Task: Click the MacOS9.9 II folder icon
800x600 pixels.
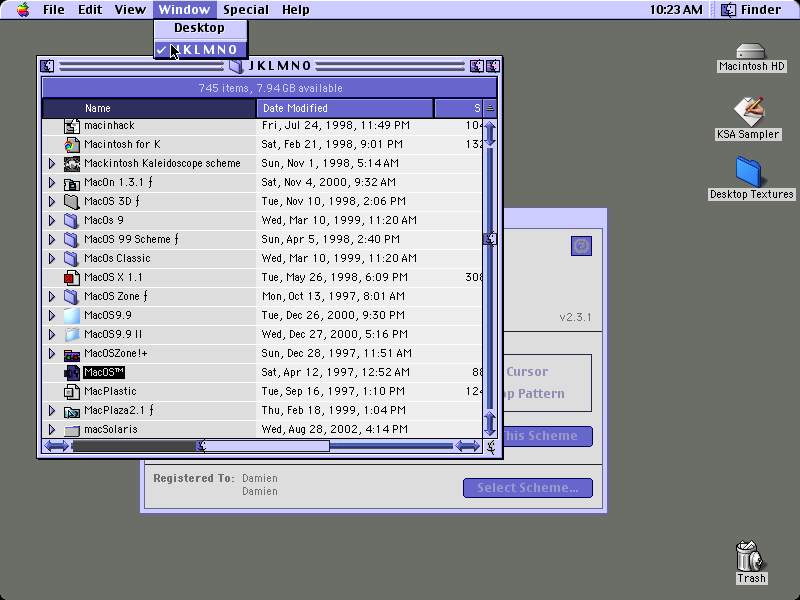Action: pyautogui.click(x=71, y=335)
